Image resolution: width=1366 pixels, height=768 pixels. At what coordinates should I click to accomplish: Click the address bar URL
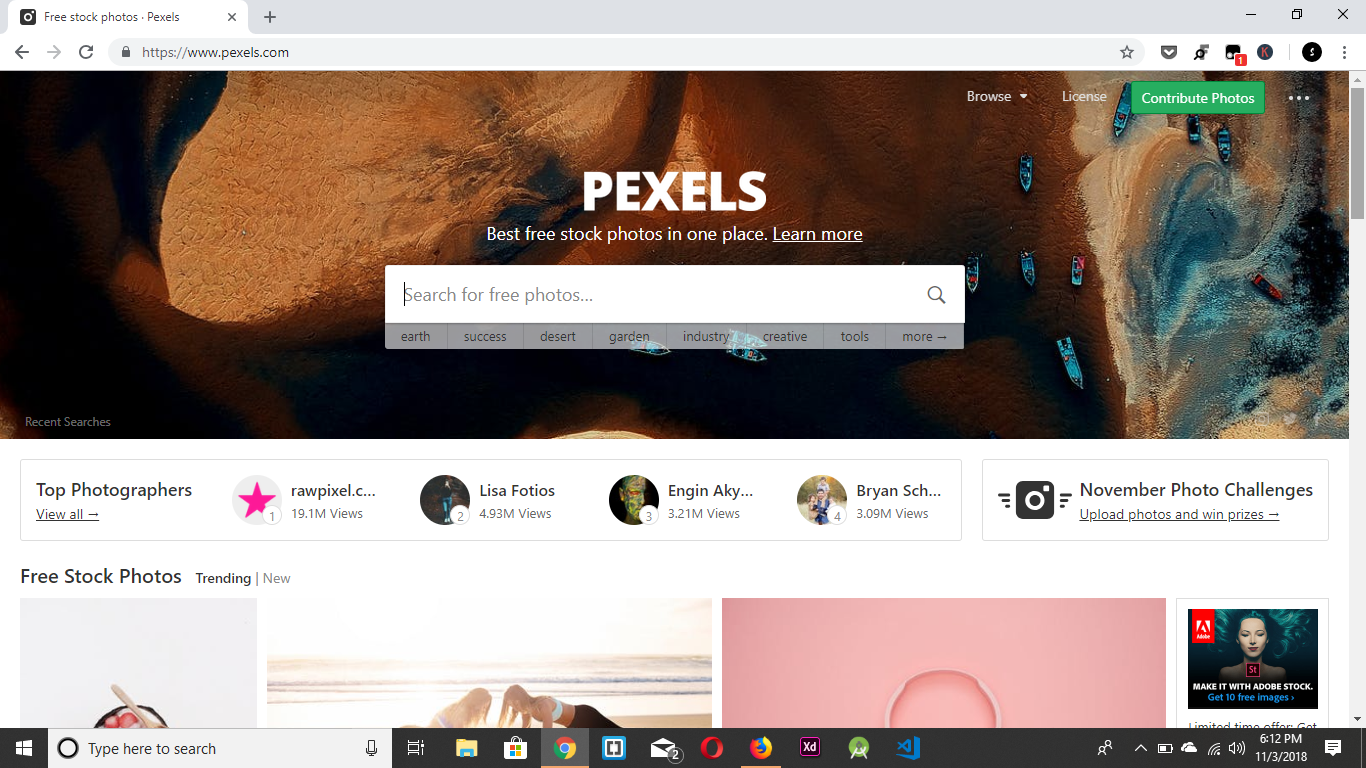coord(215,52)
